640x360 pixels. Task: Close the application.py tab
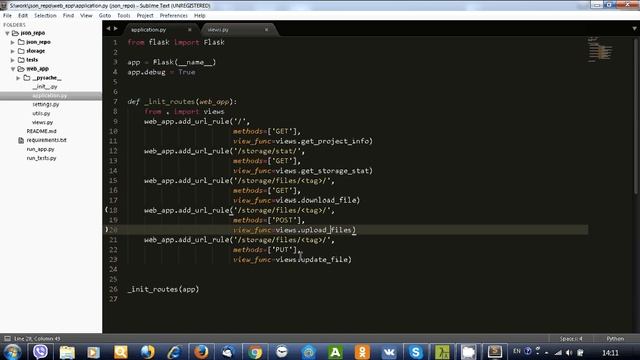point(189,30)
